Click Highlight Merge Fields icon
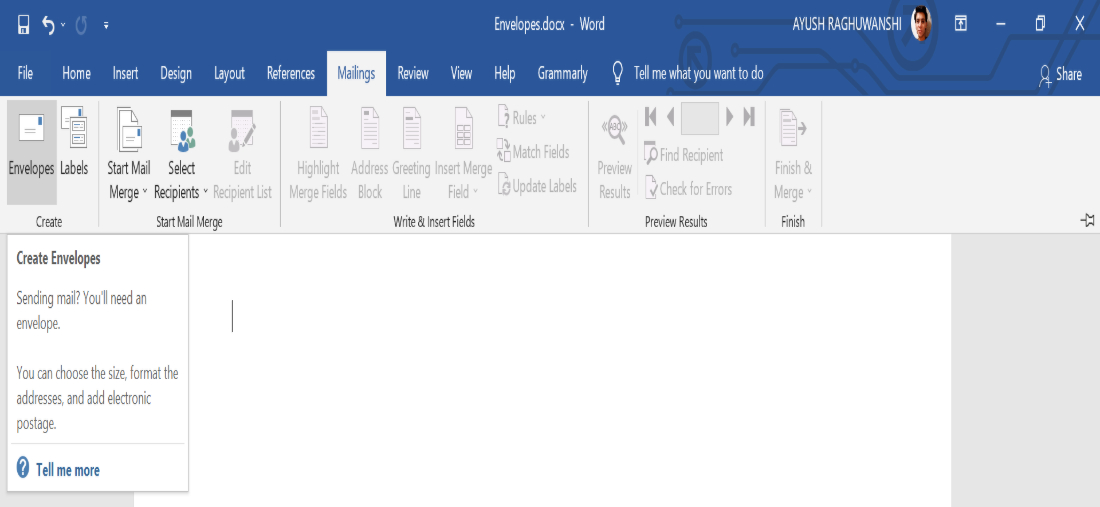This screenshot has width=1100, height=507. 318,151
